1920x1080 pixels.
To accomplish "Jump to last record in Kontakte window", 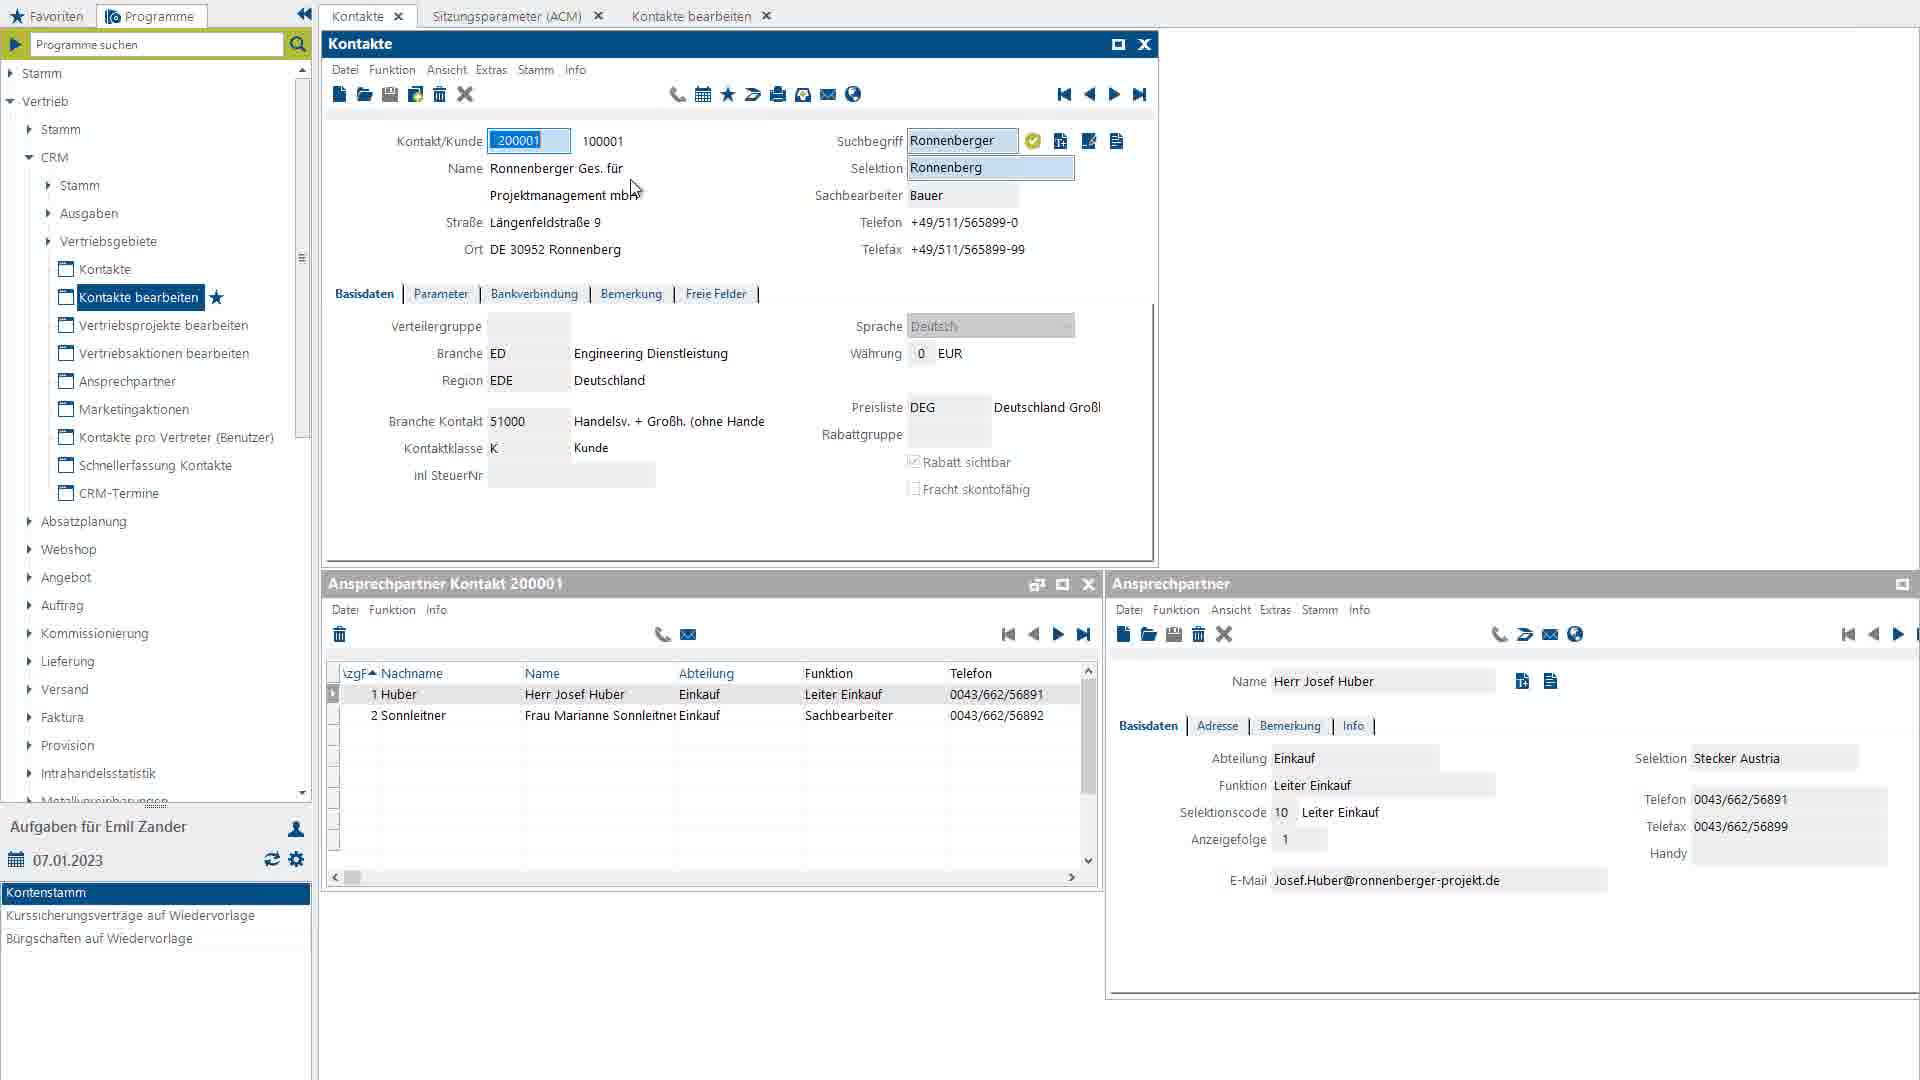I will [1139, 94].
